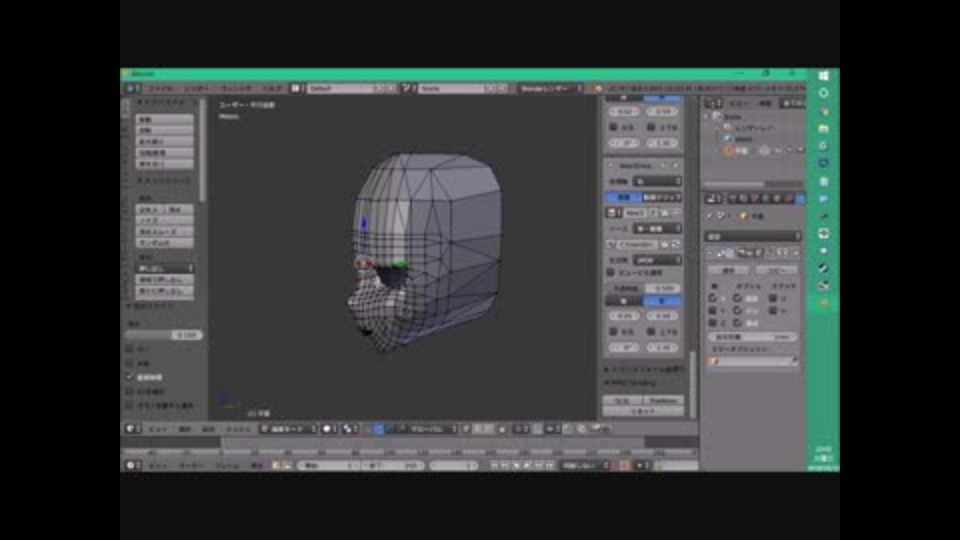This screenshot has width=960, height=540.
Task: Open the ヘルプ (Help) menu
Action: pyautogui.click(x=272, y=89)
